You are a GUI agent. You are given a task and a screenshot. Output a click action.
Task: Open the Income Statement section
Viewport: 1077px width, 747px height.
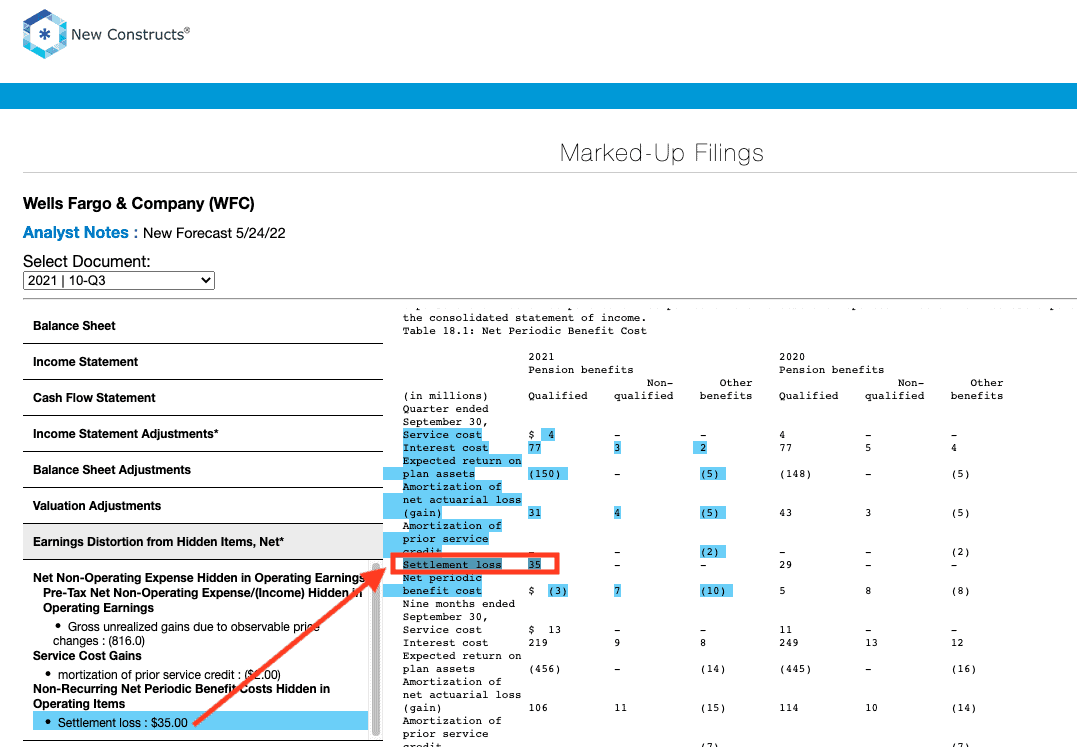pyautogui.click(x=203, y=362)
